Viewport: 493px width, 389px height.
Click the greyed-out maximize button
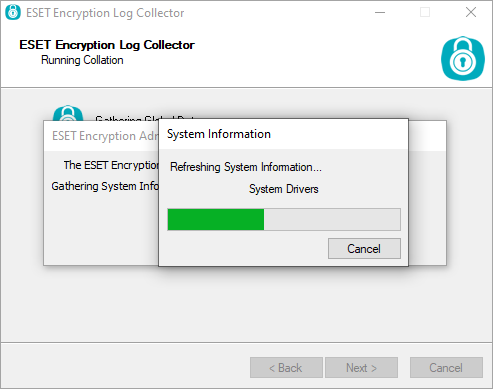point(425,13)
